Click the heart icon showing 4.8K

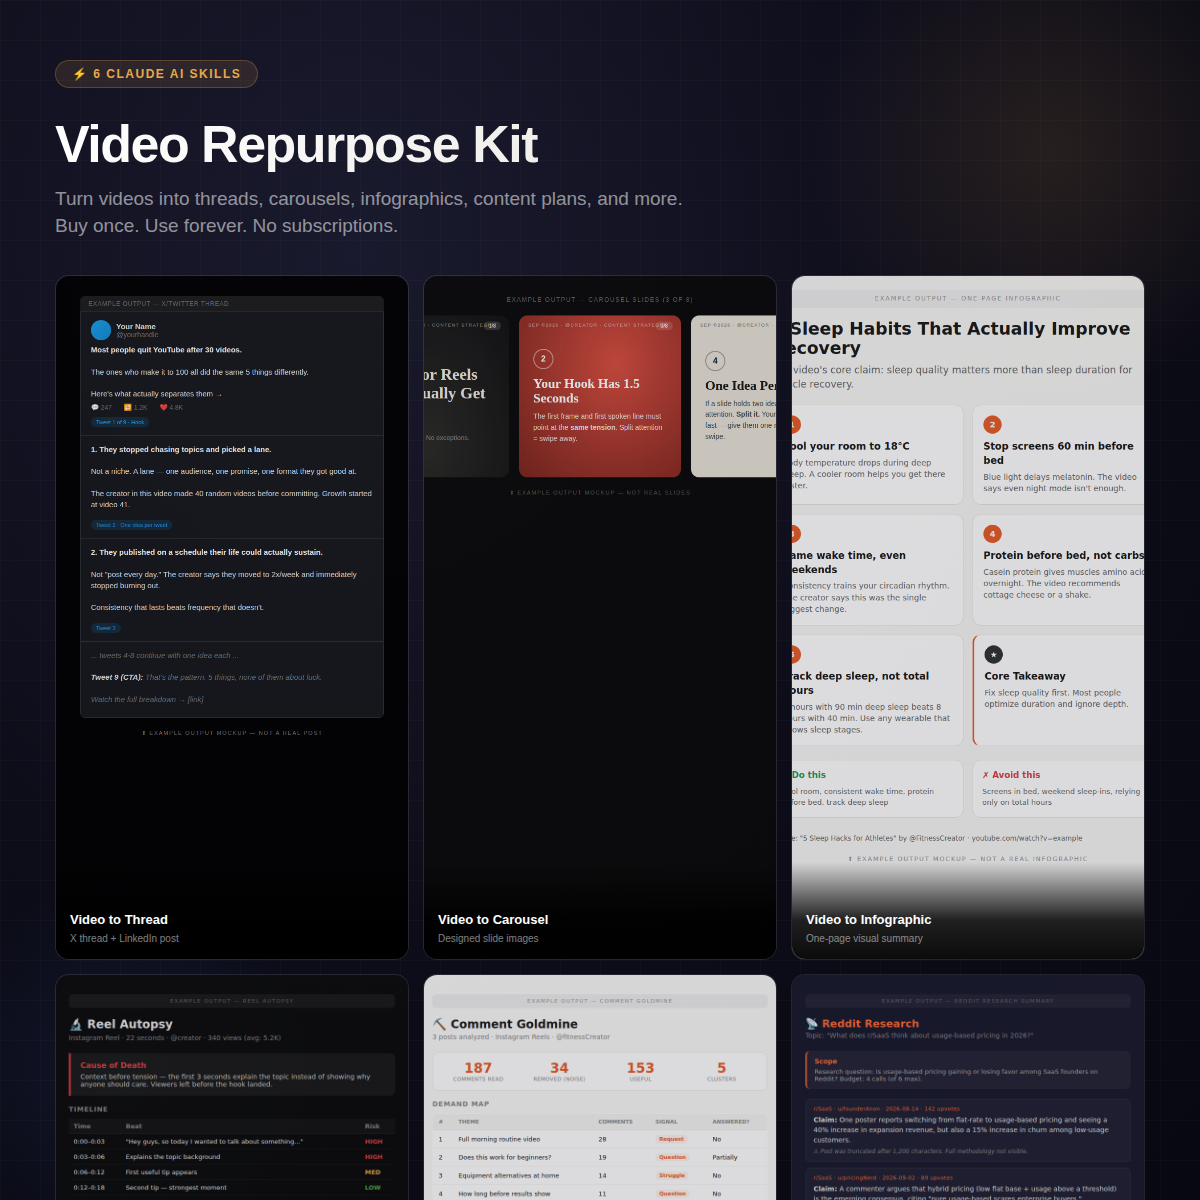(164, 408)
